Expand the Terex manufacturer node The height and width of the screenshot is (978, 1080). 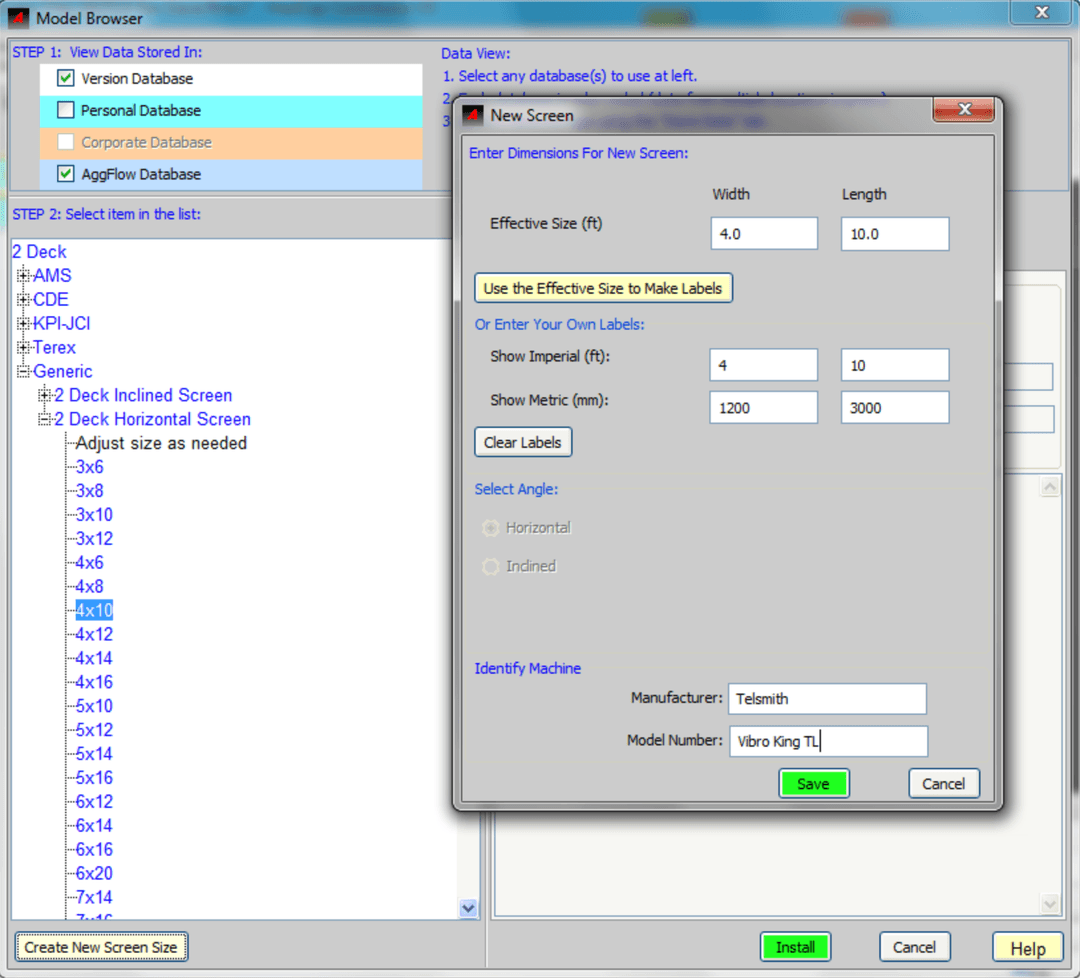point(24,348)
